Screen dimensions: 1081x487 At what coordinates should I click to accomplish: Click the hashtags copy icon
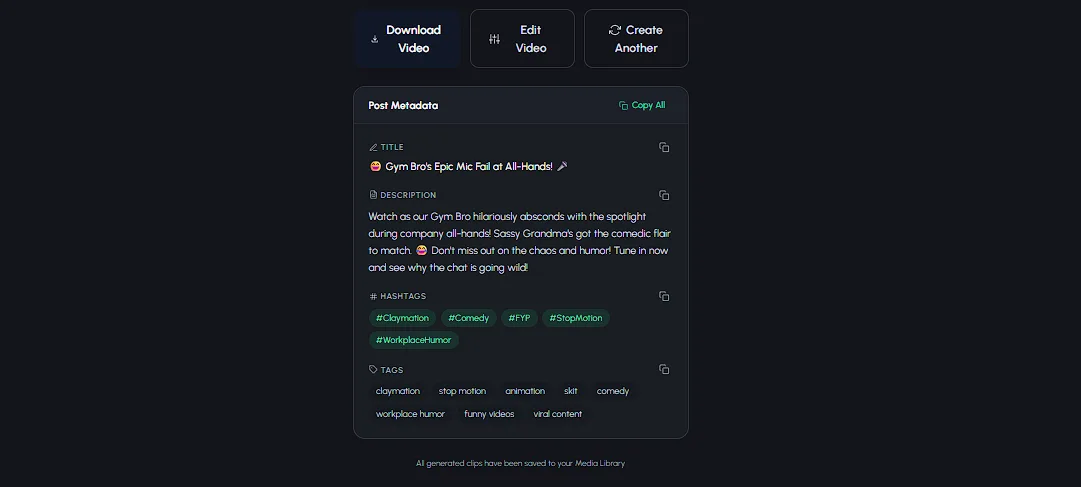tap(664, 296)
